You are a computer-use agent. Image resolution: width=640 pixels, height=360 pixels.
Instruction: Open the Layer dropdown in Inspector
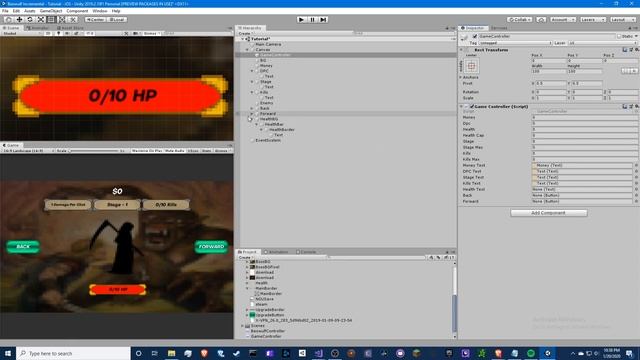click(603, 43)
